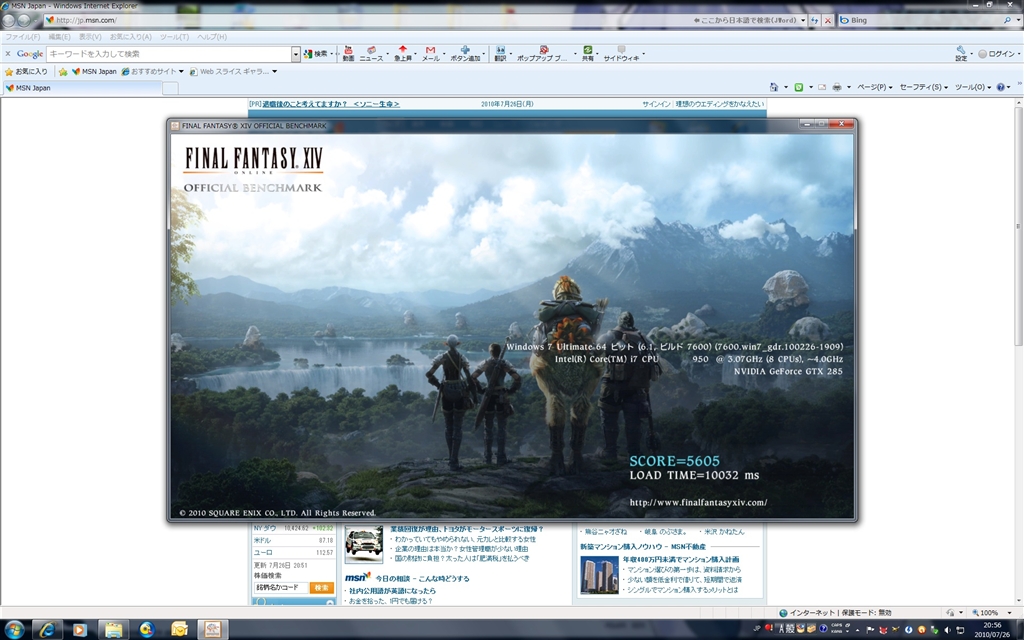Click the page's vertical scrollbar
The image size is (1024, 640).
coord(1018,225)
